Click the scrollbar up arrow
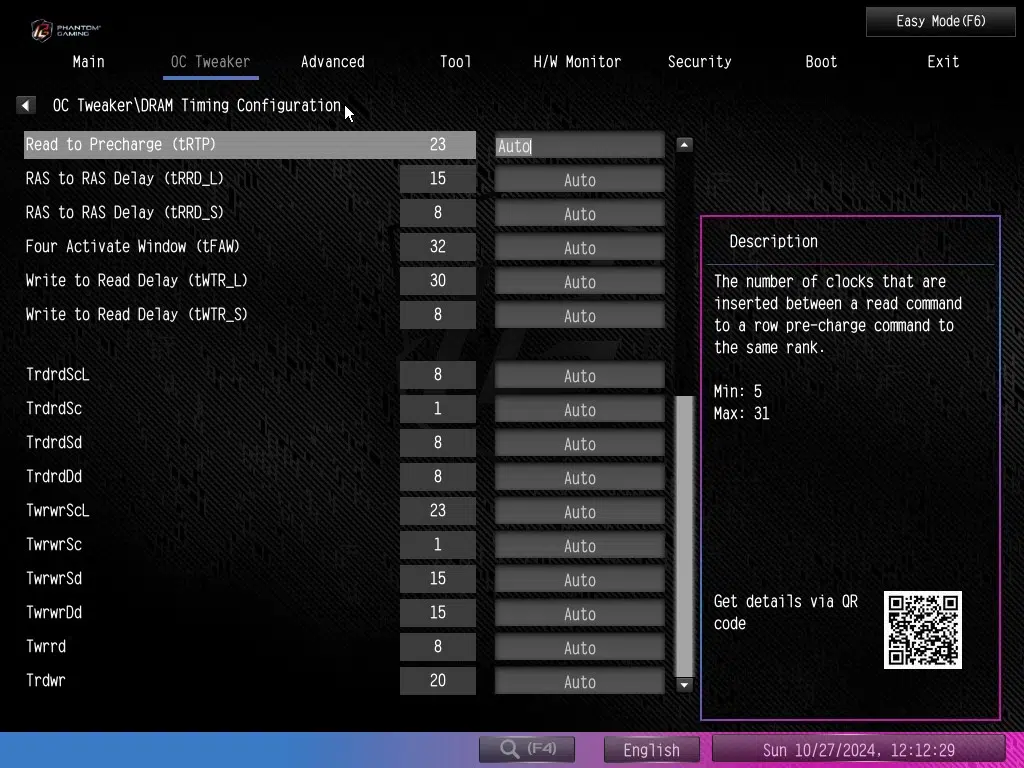This screenshot has width=1024, height=768. point(684,145)
